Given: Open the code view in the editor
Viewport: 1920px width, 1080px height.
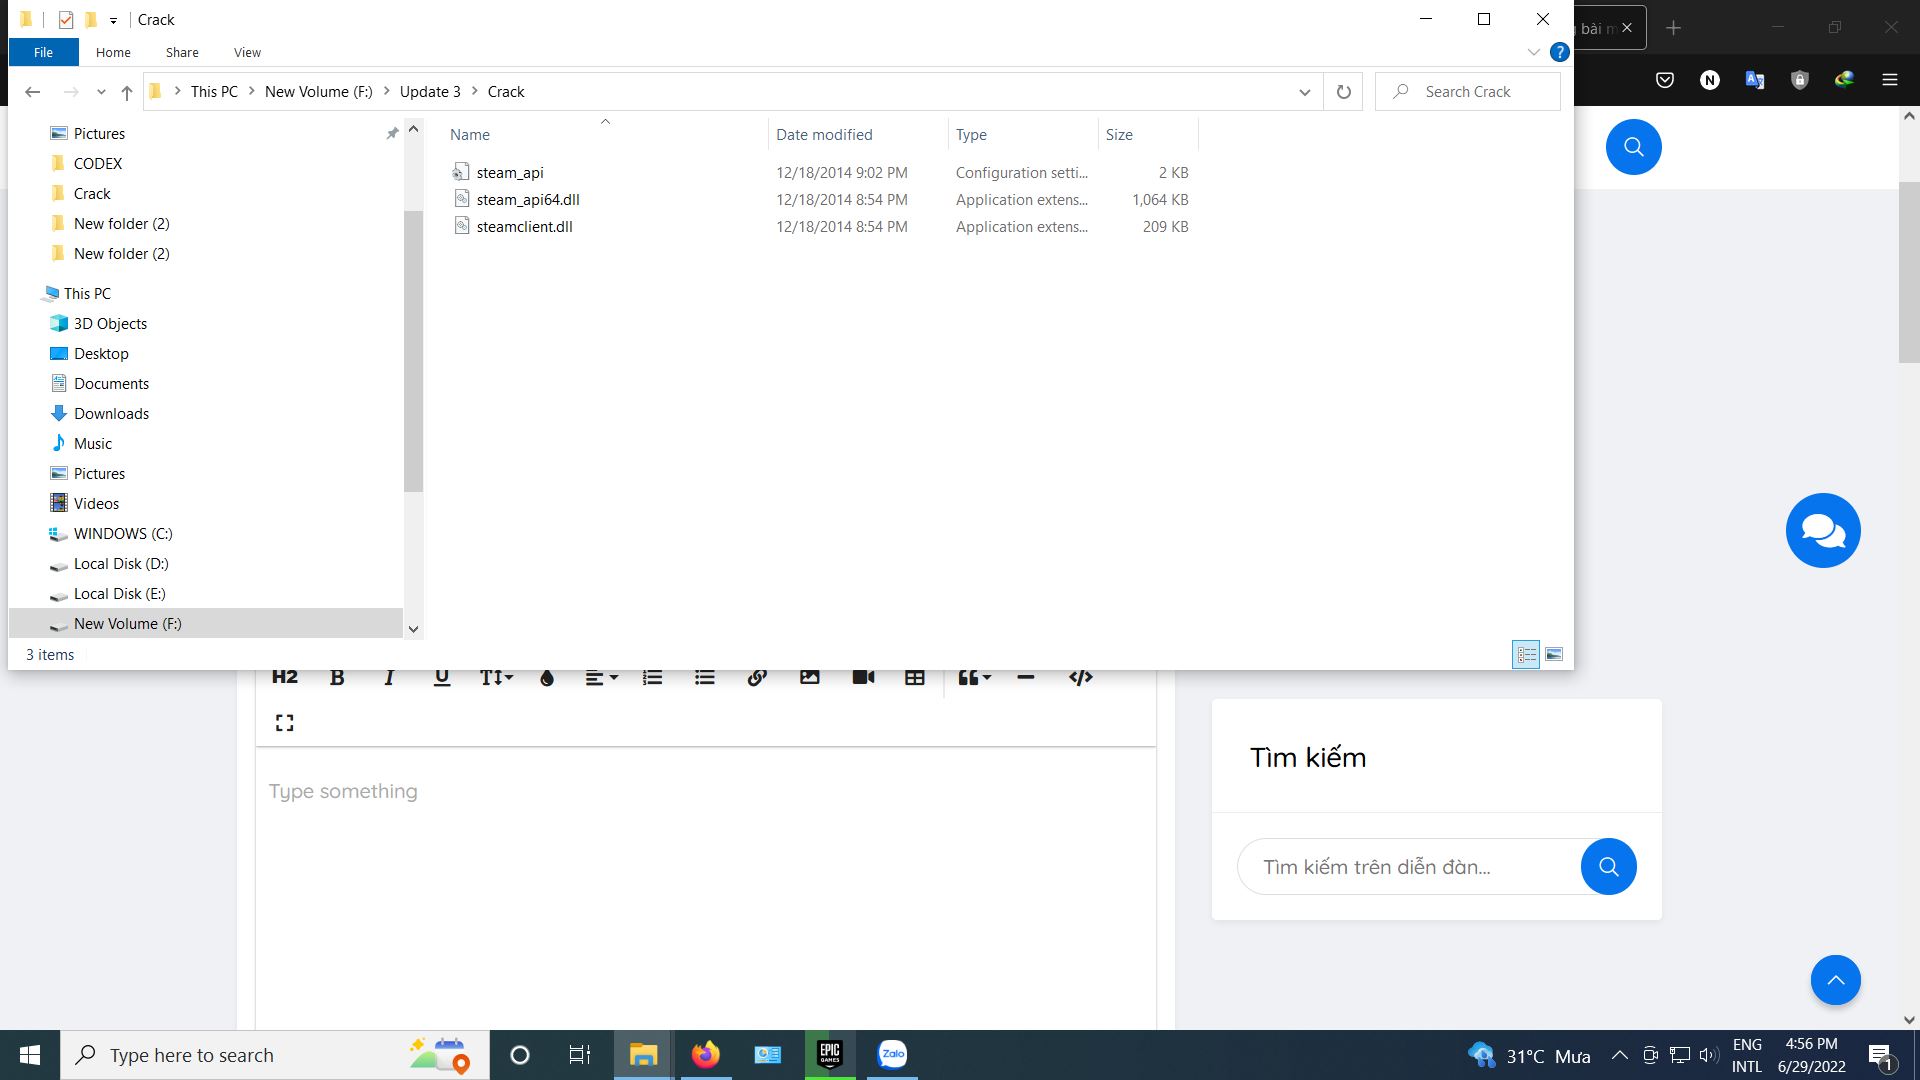Looking at the screenshot, I should pyautogui.click(x=1081, y=677).
